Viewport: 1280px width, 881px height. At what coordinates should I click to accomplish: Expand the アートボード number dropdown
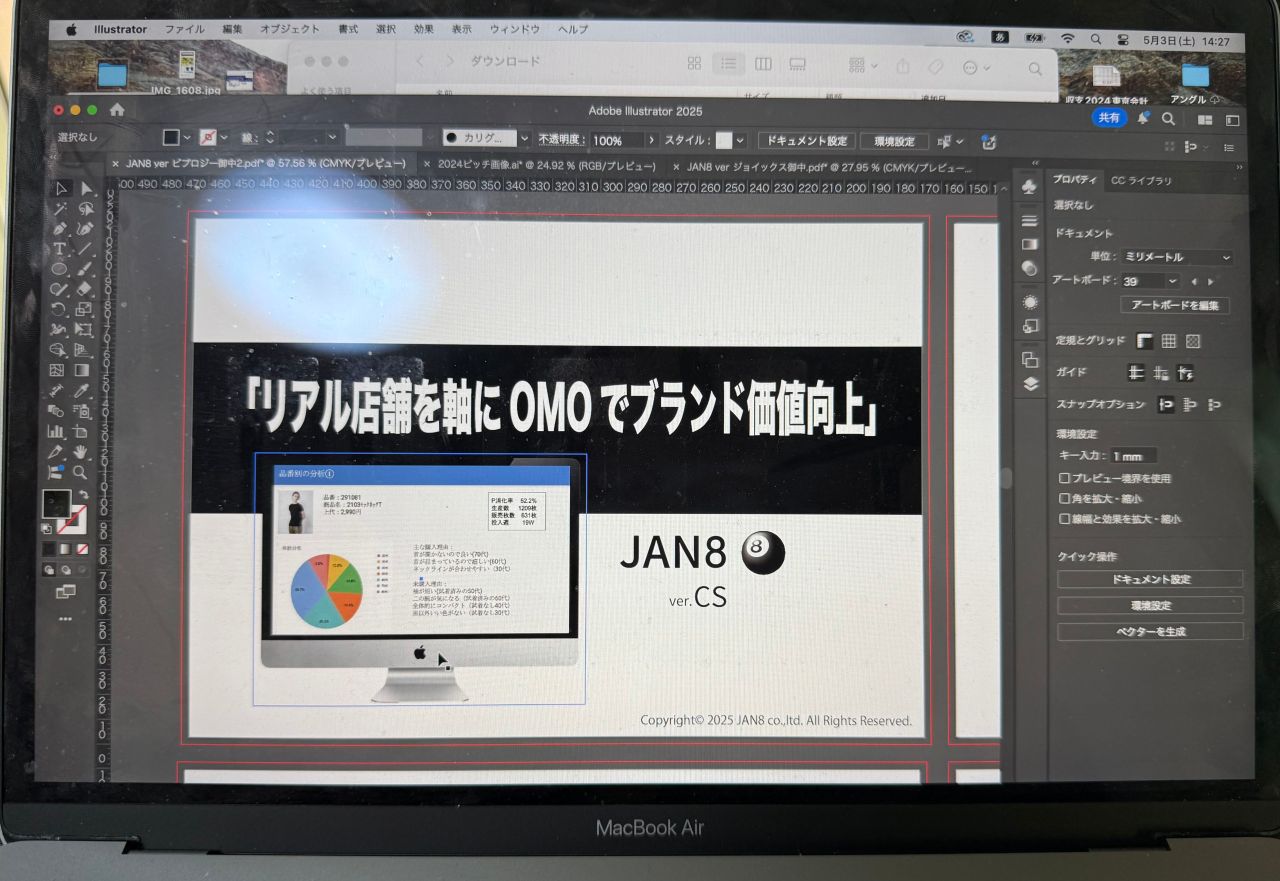(1172, 282)
